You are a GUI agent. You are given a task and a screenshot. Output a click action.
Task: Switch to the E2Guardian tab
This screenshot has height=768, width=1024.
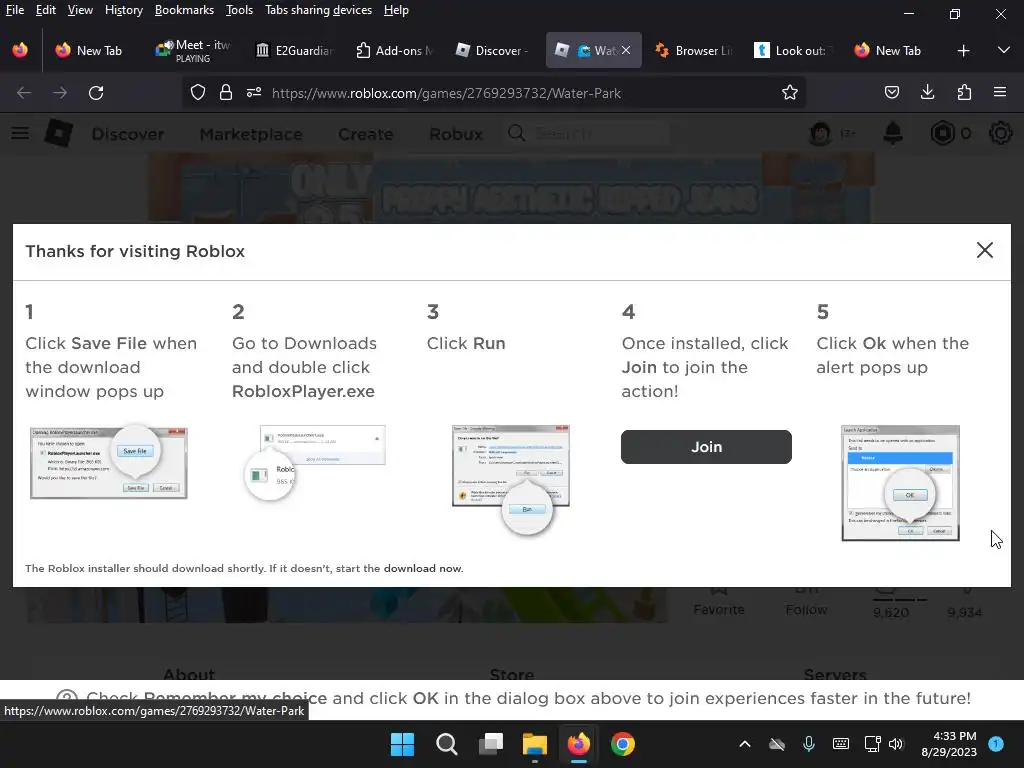pos(295,50)
